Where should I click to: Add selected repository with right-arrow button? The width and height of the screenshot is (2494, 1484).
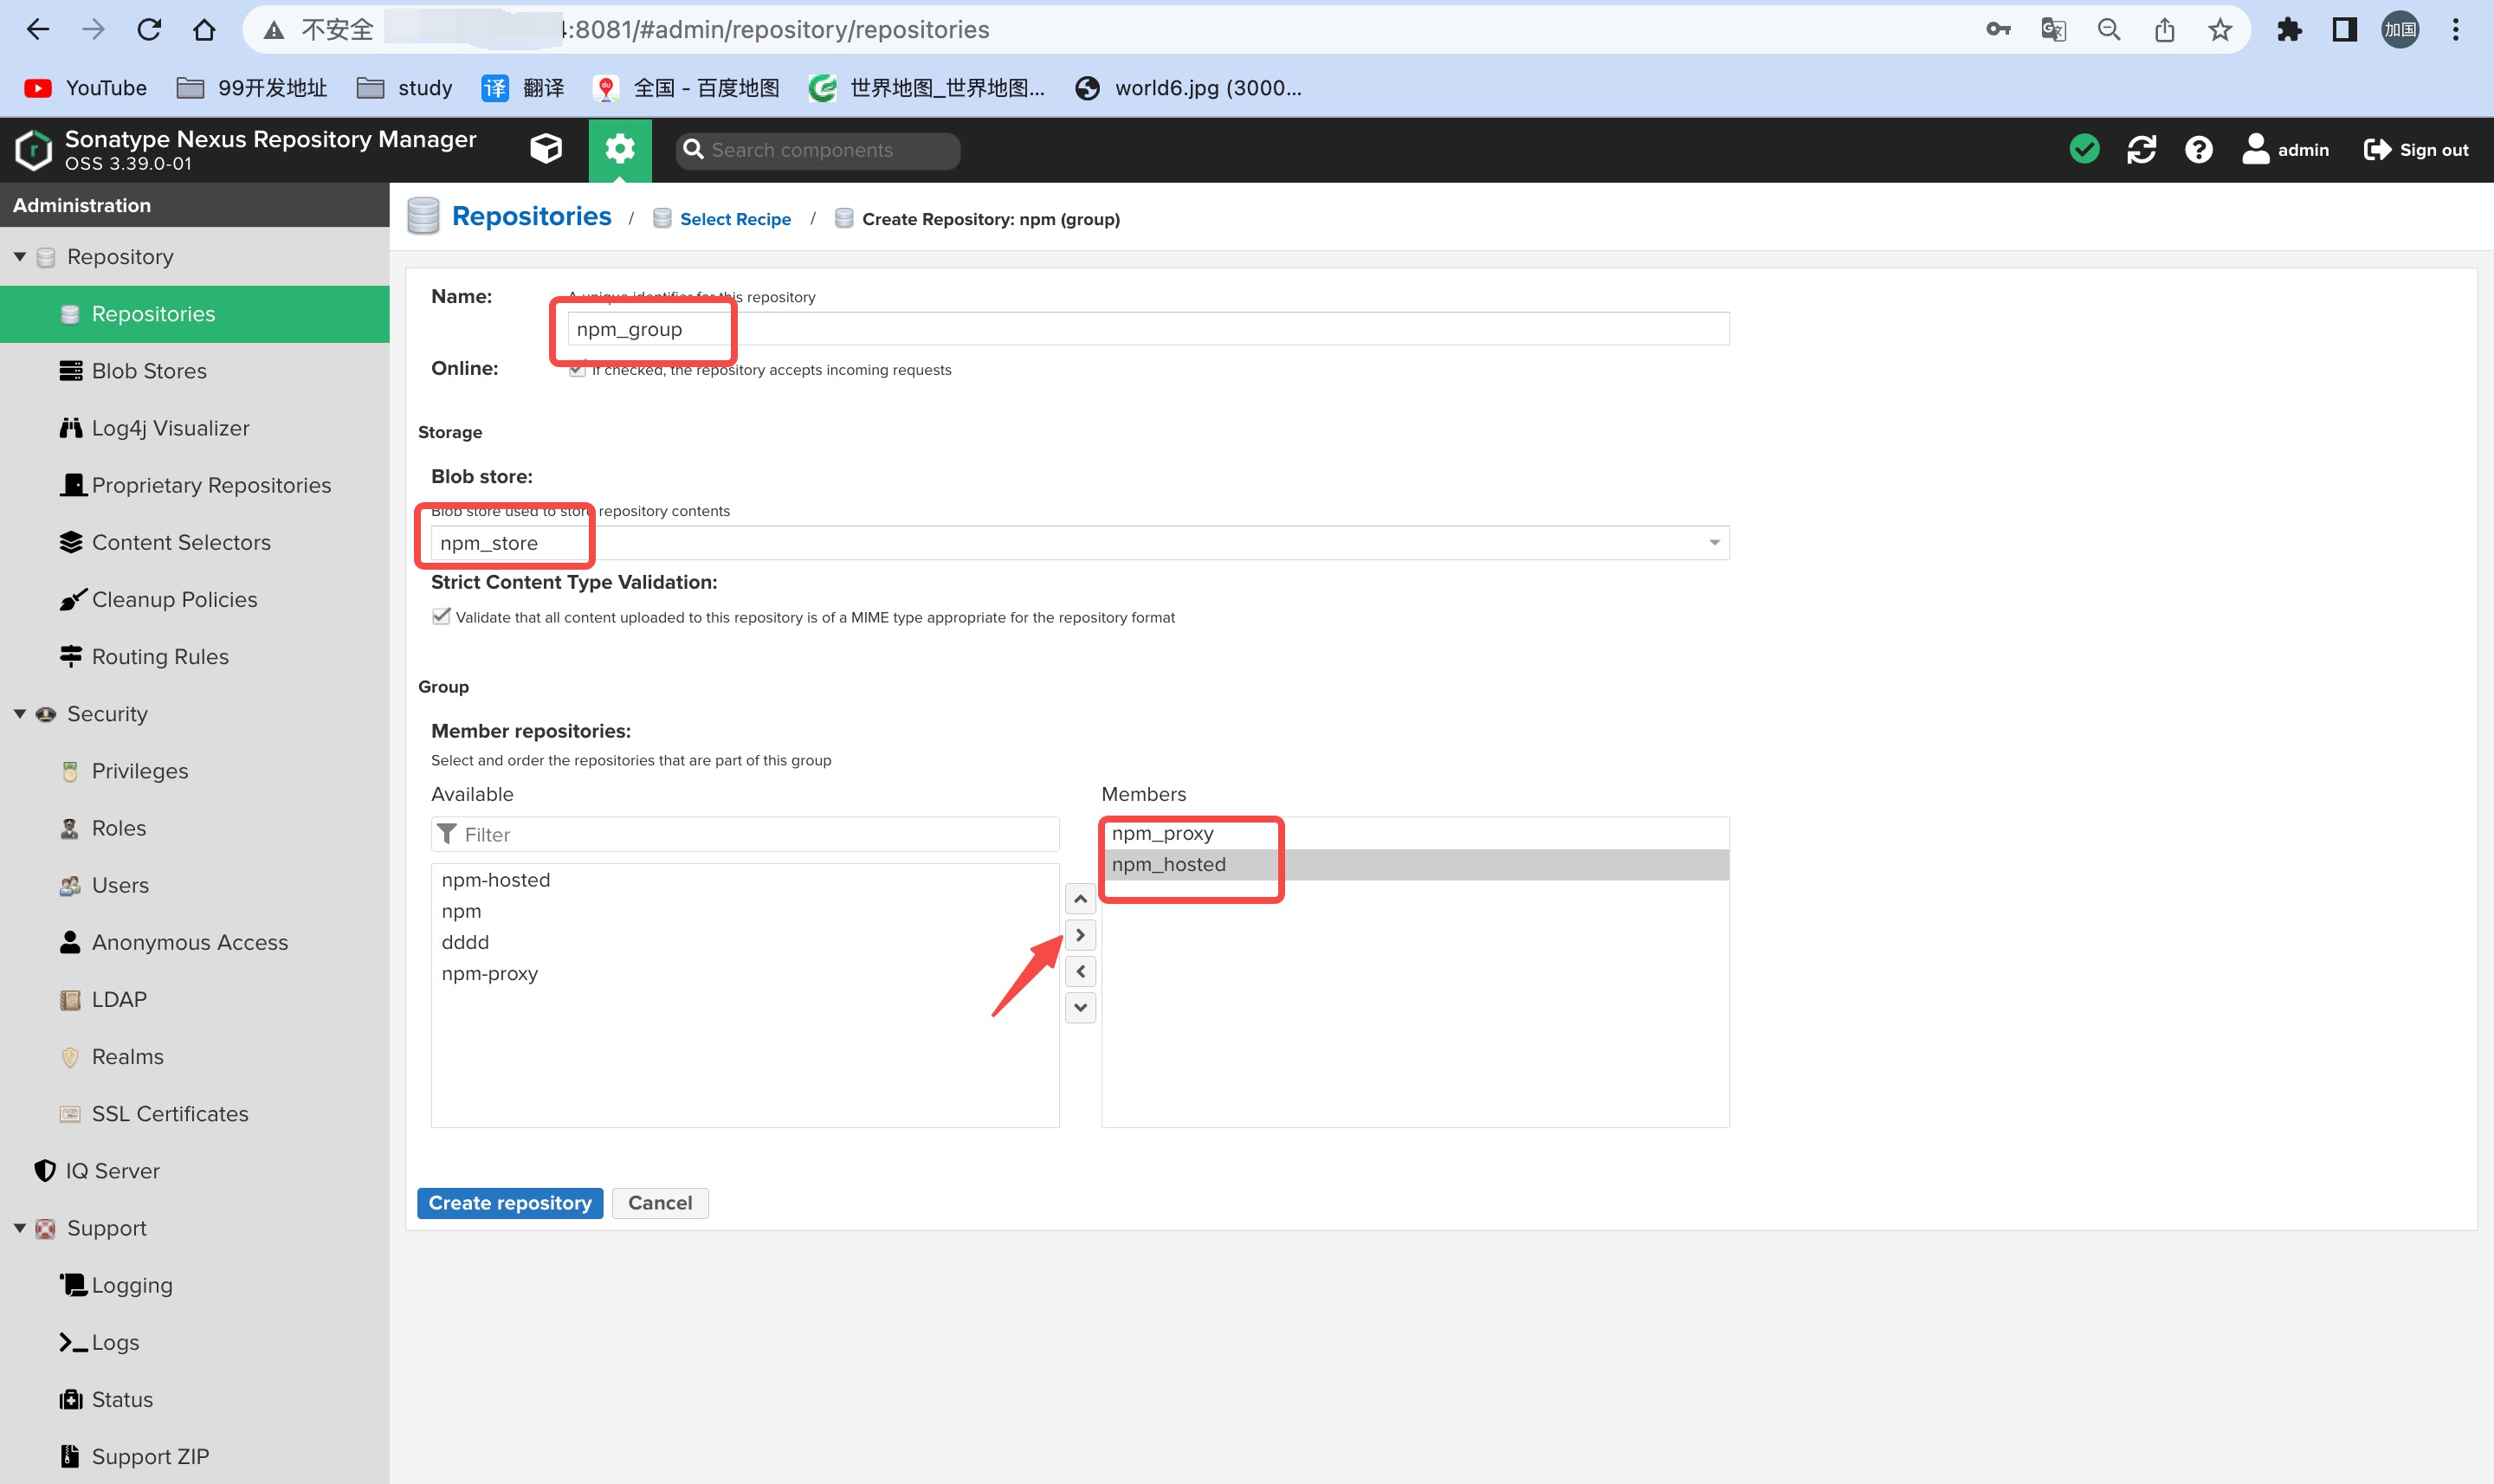[x=1080, y=935]
